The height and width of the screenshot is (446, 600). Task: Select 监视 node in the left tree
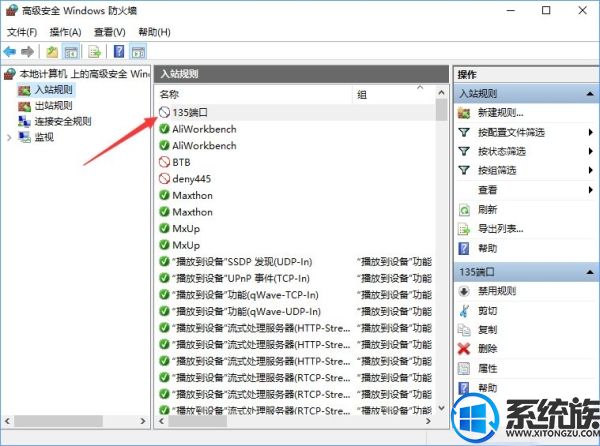[44, 137]
